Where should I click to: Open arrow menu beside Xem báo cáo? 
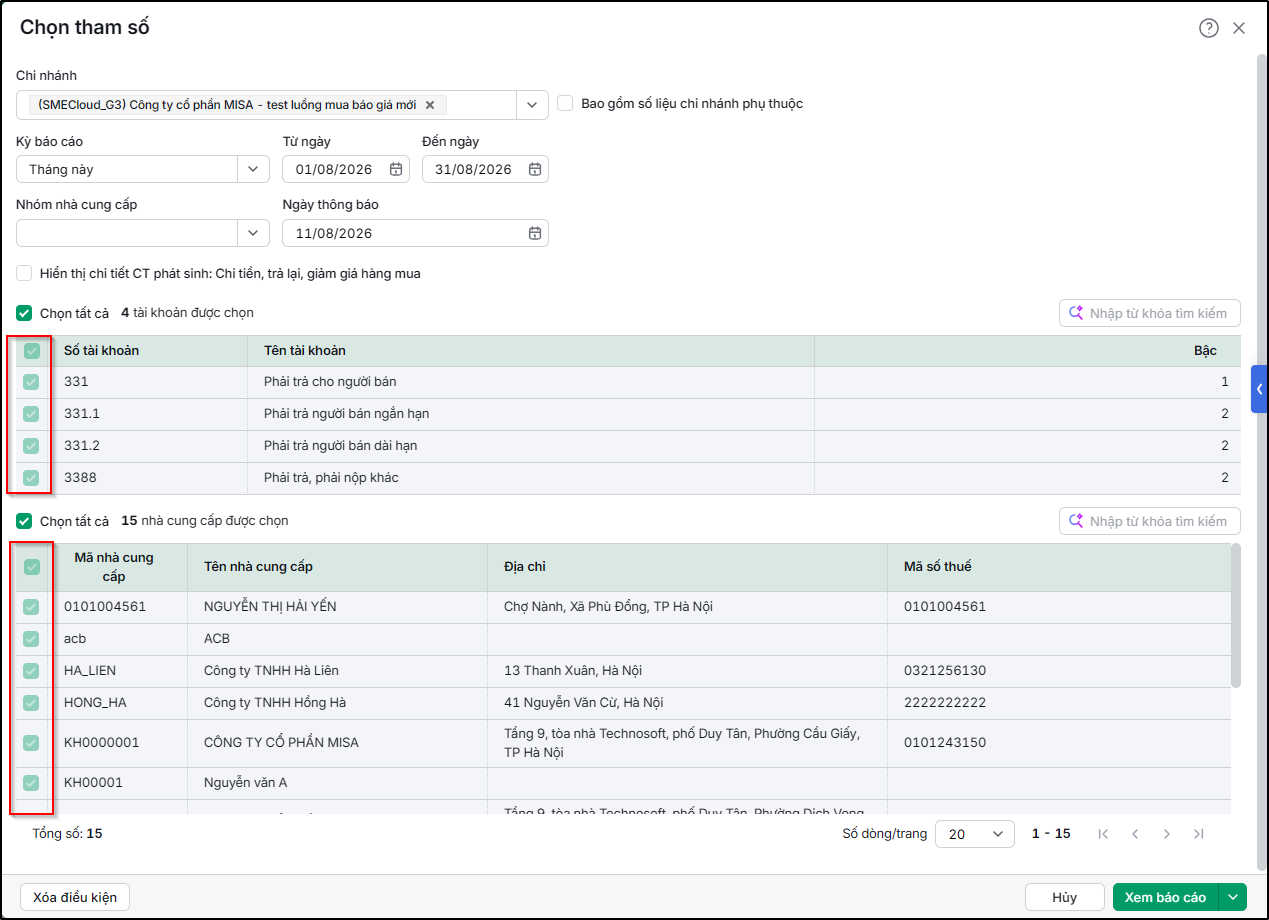pos(1236,897)
